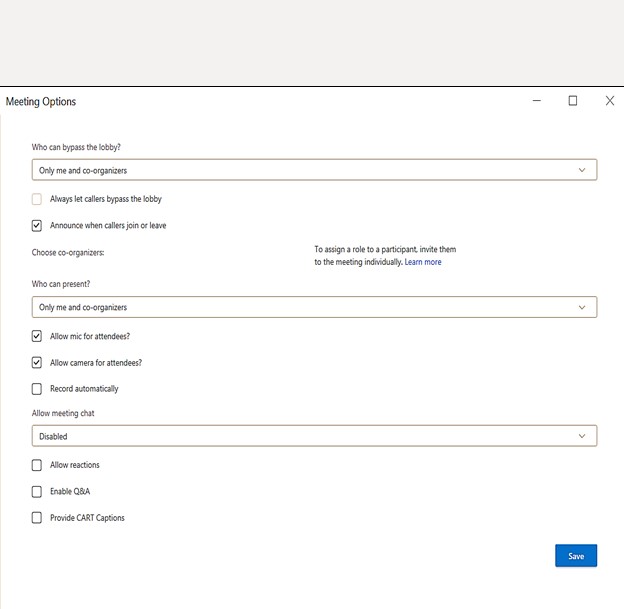The height and width of the screenshot is (609, 624).
Task: Enable 'Record automatically' checkbox
Action: click(x=37, y=388)
